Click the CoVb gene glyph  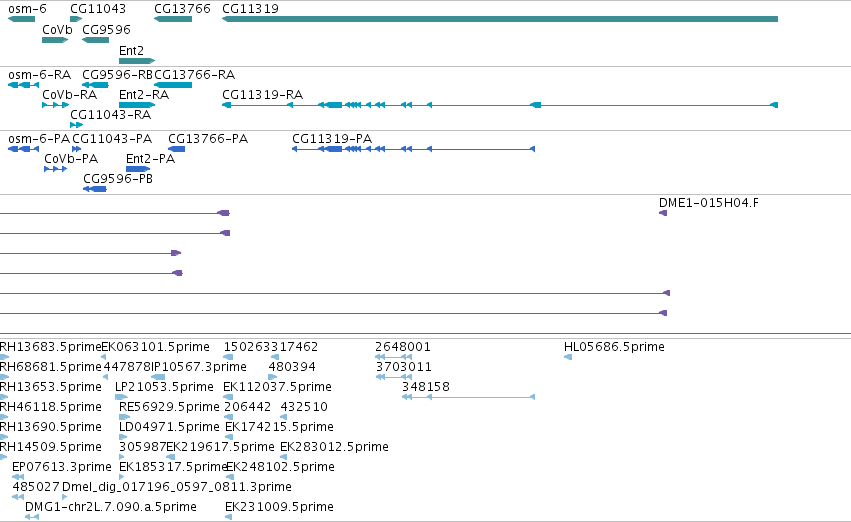coord(55,40)
